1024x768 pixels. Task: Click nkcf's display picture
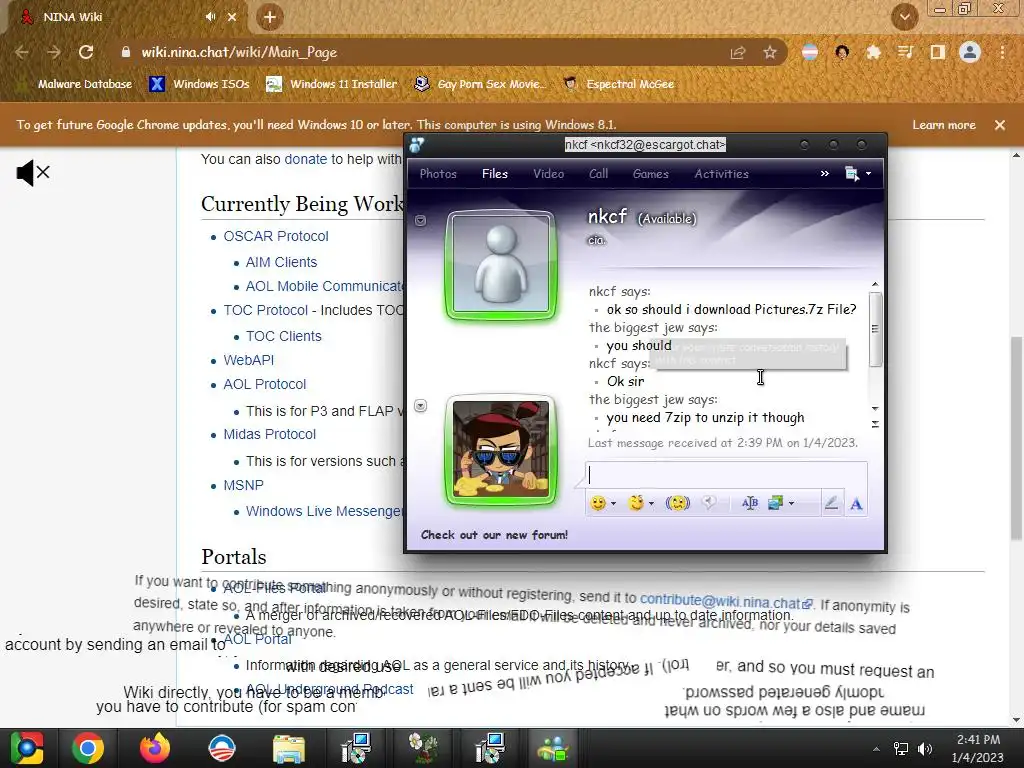[x=501, y=265]
